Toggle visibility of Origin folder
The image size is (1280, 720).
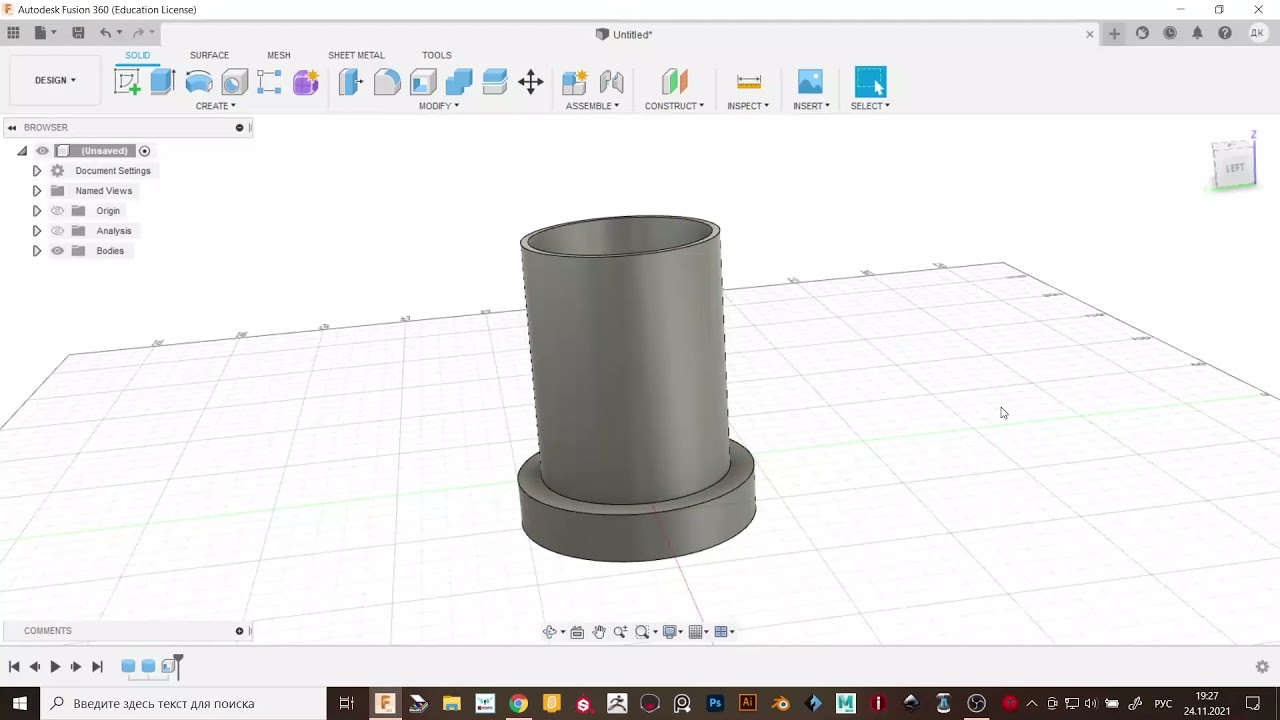(x=57, y=211)
